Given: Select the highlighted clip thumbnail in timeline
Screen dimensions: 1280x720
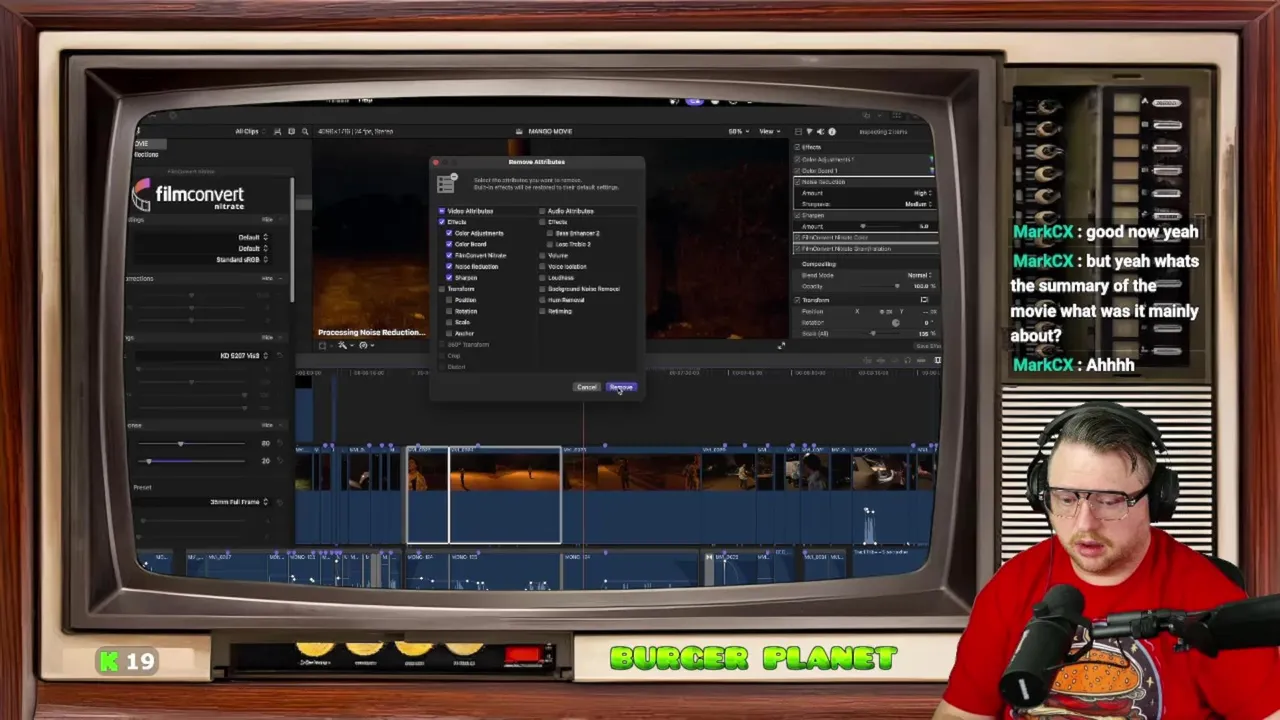Looking at the screenshot, I should click(x=485, y=496).
